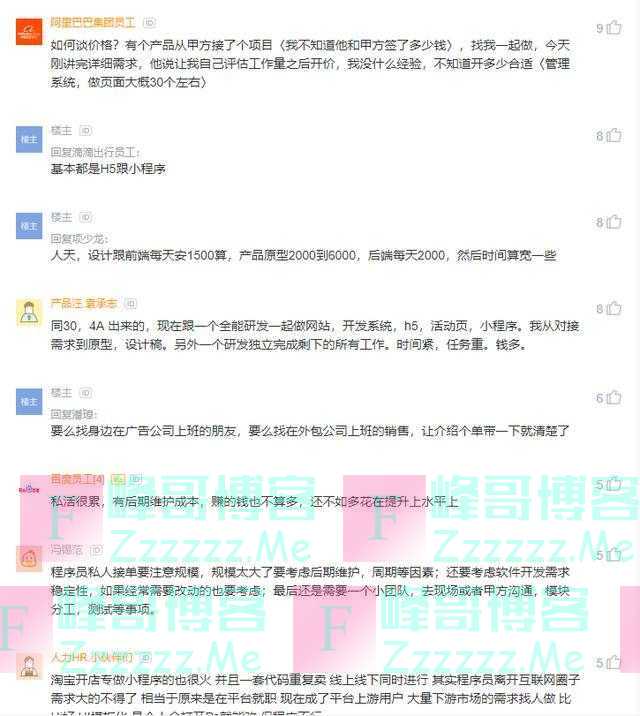Open the 百度员工[4] username link
This screenshot has width=640, height=716.
click(78, 479)
